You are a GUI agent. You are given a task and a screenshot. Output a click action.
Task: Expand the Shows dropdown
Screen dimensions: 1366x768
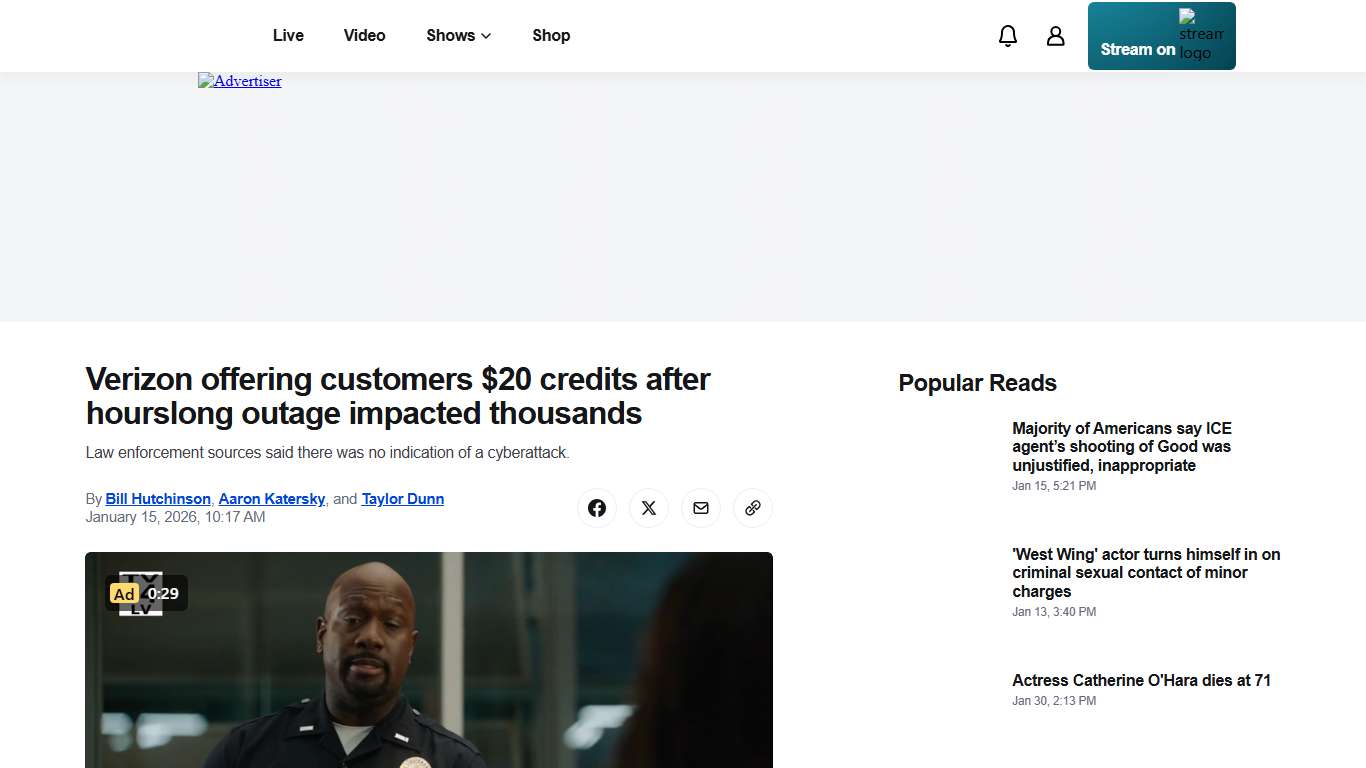[457, 35]
